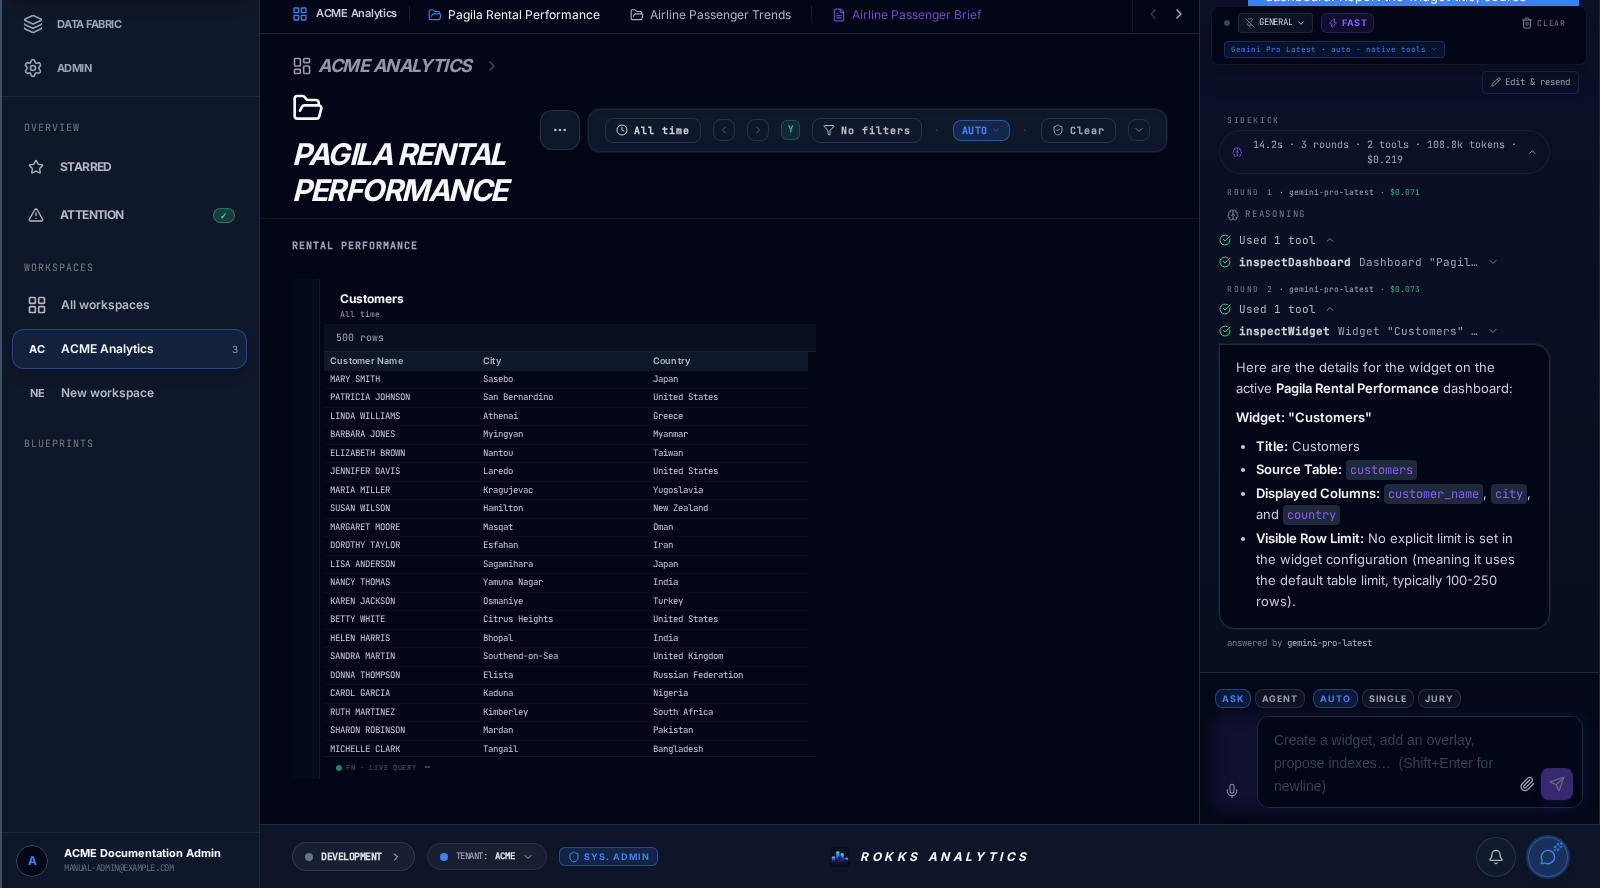
Task: Switch chat mode to ASK
Action: click(x=1233, y=699)
